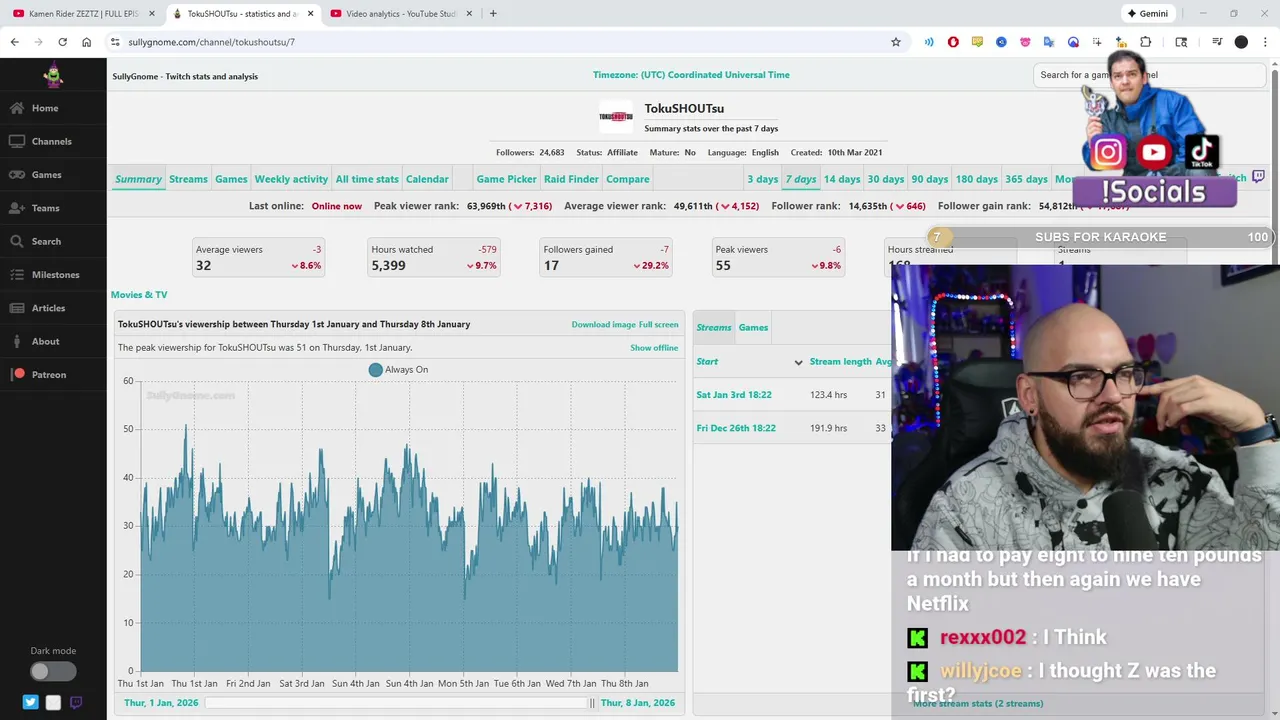Open Patreon via the red circle icon
Image resolution: width=1280 pixels, height=720 pixels.
coord(18,374)
